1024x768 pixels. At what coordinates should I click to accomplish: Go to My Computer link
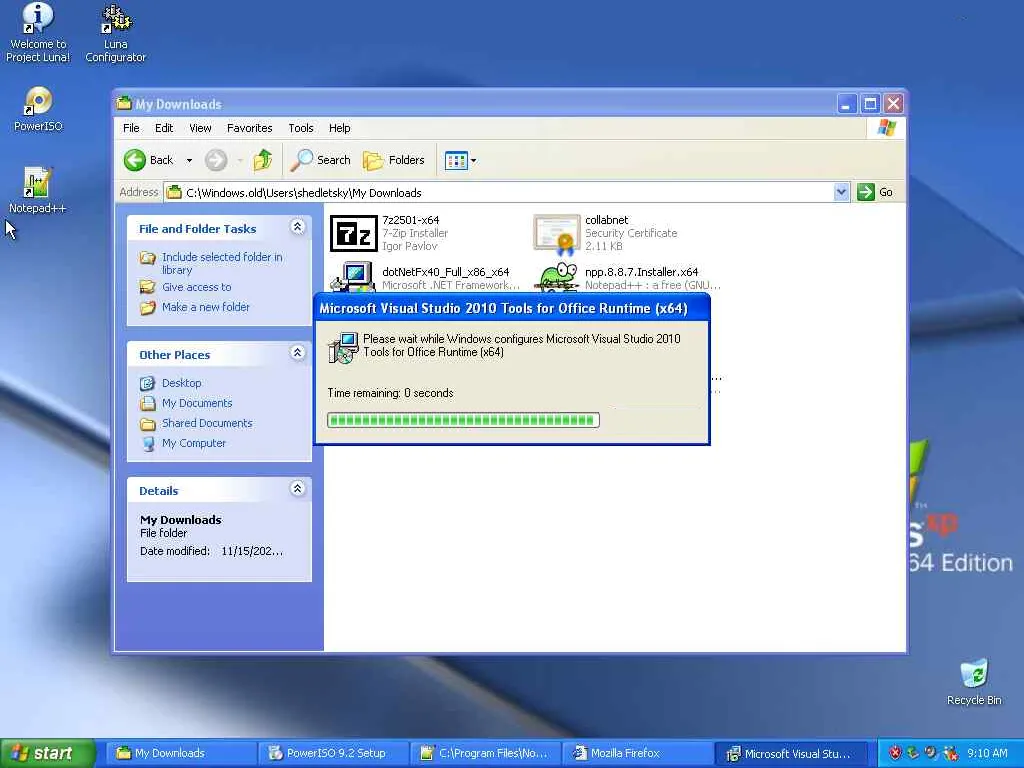[x=194, y=443]
